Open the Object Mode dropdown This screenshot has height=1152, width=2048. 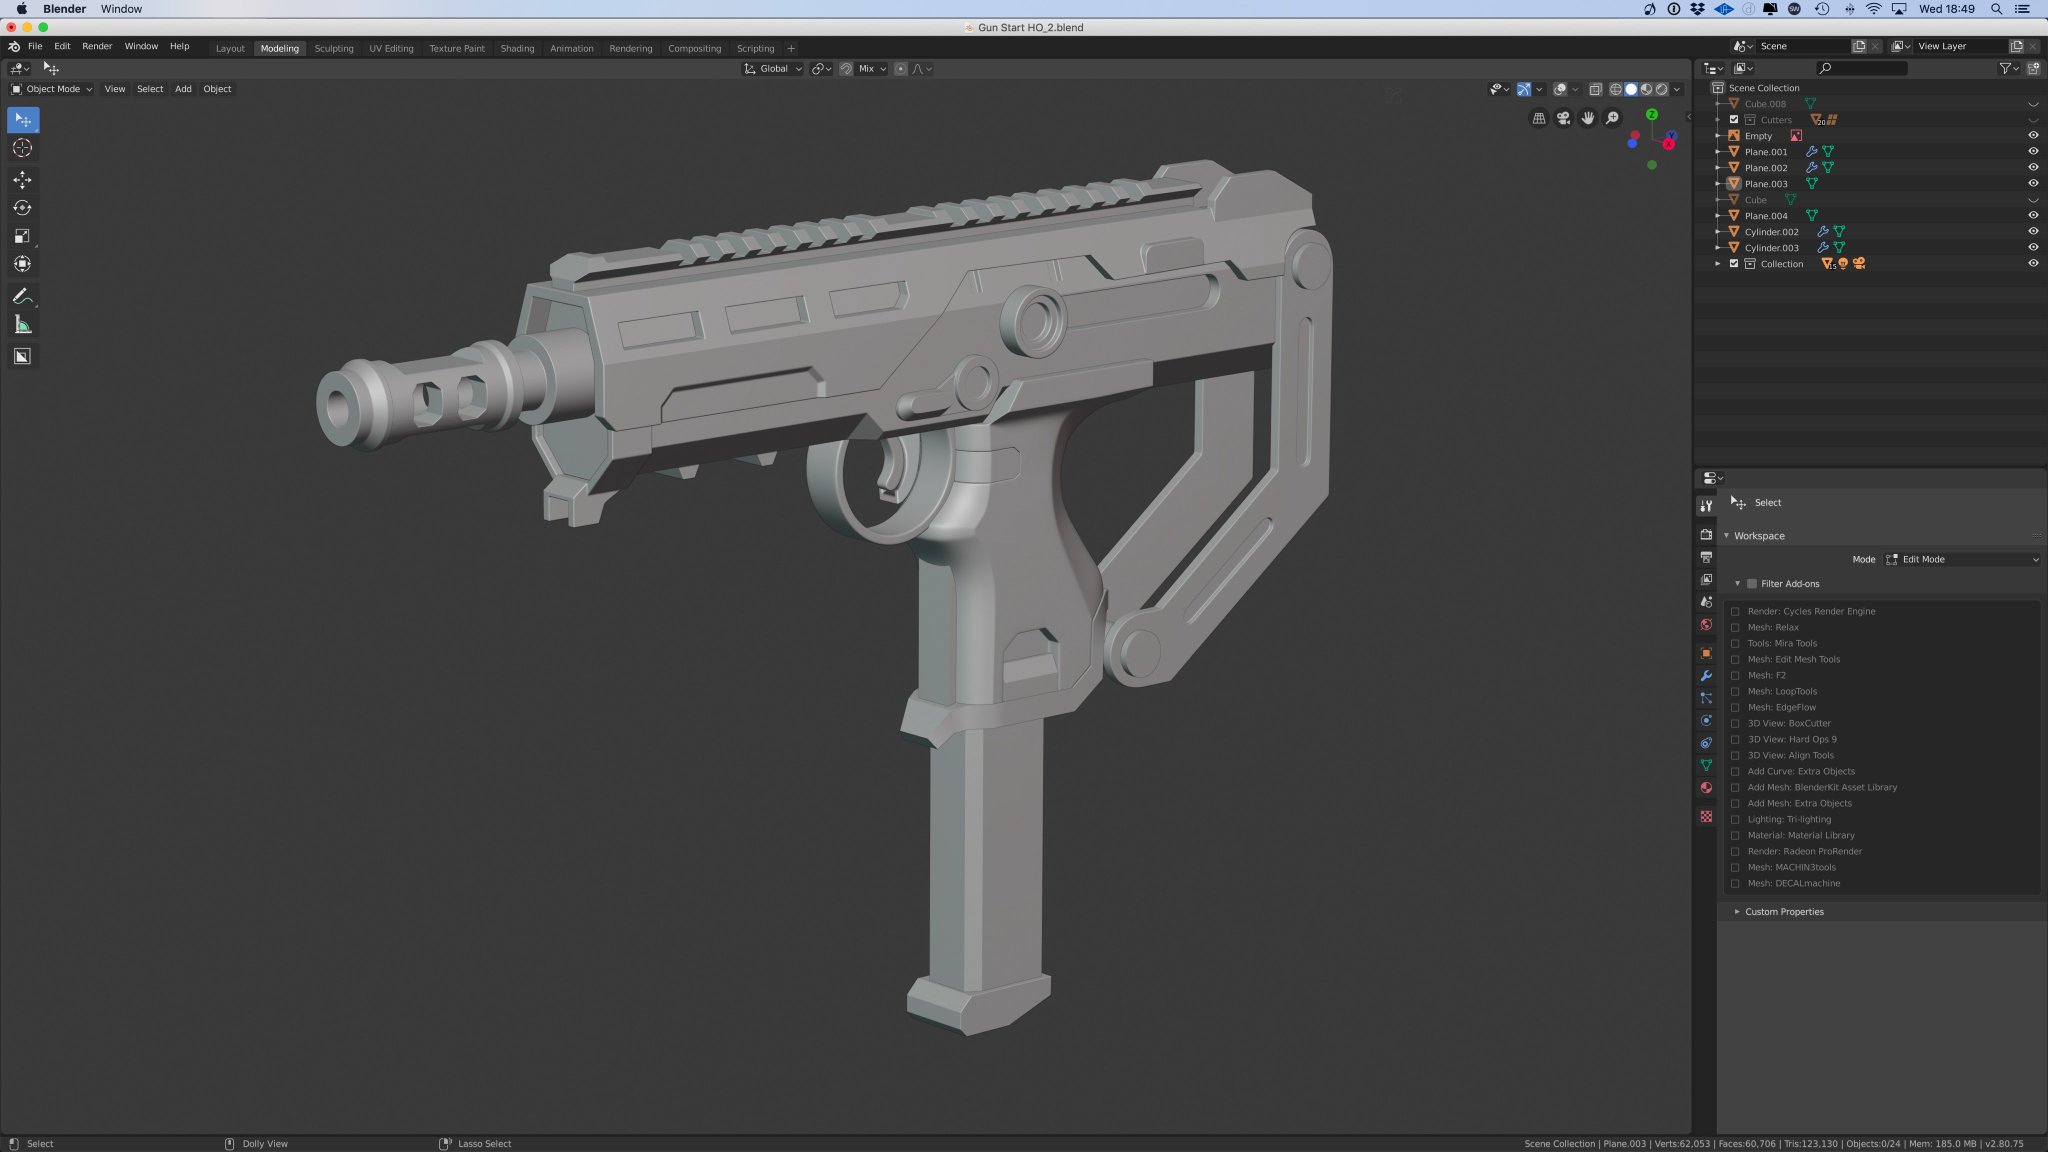tap(52, 89)
